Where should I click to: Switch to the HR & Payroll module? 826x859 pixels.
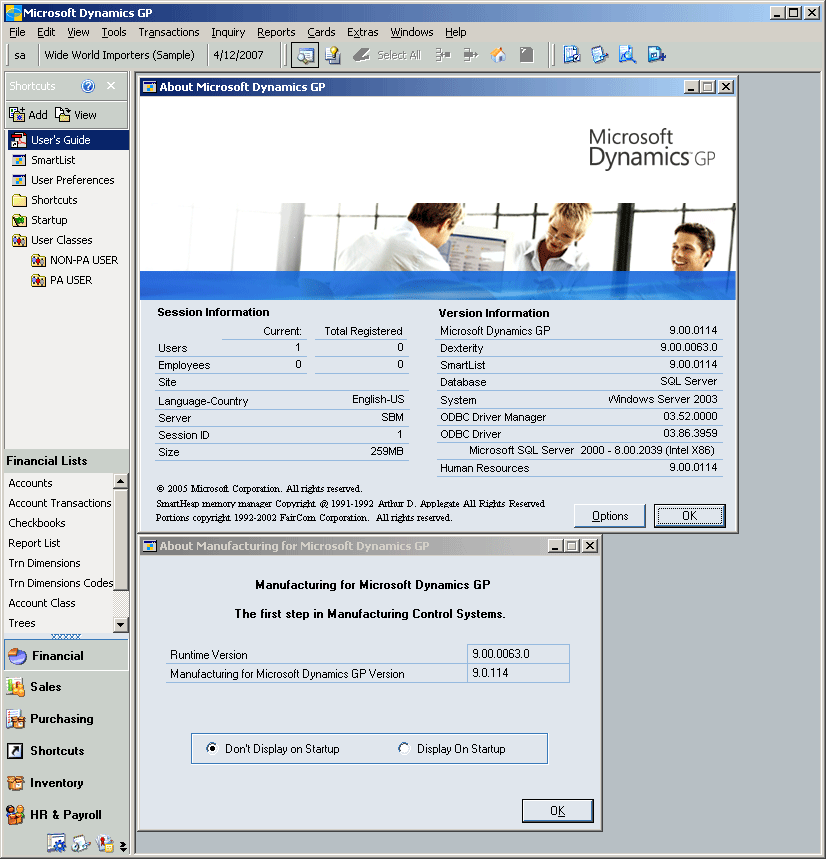tap(66, 815)
